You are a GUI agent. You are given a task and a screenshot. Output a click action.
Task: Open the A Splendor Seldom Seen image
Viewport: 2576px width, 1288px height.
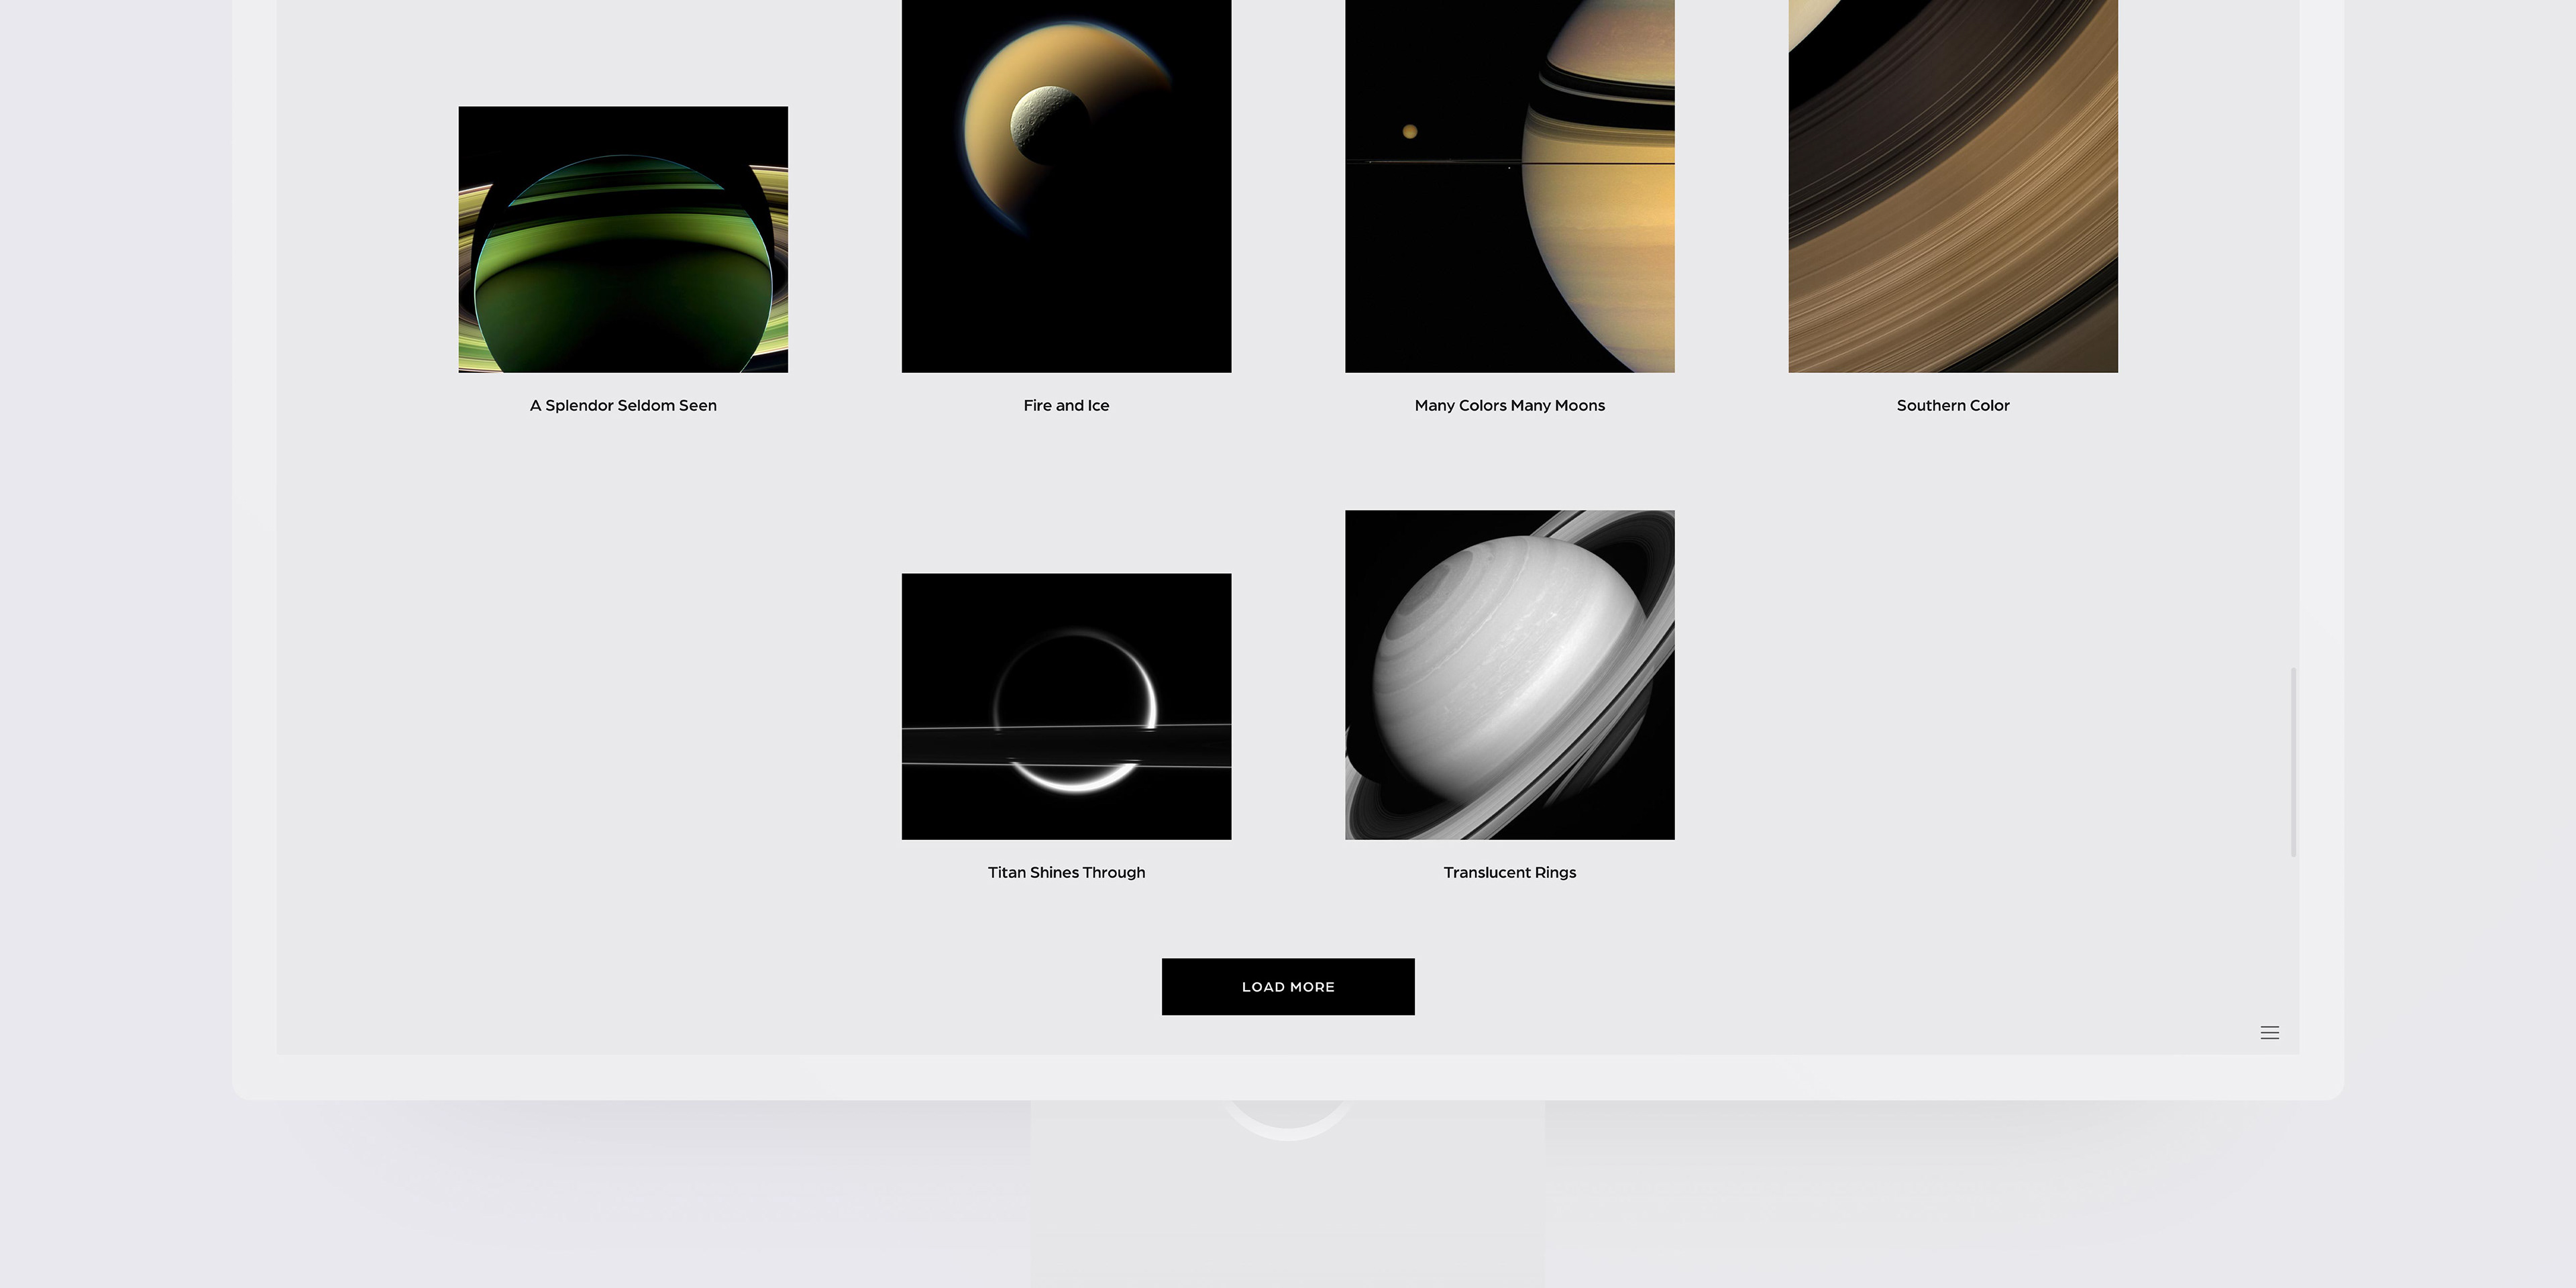tap(623, 239)
